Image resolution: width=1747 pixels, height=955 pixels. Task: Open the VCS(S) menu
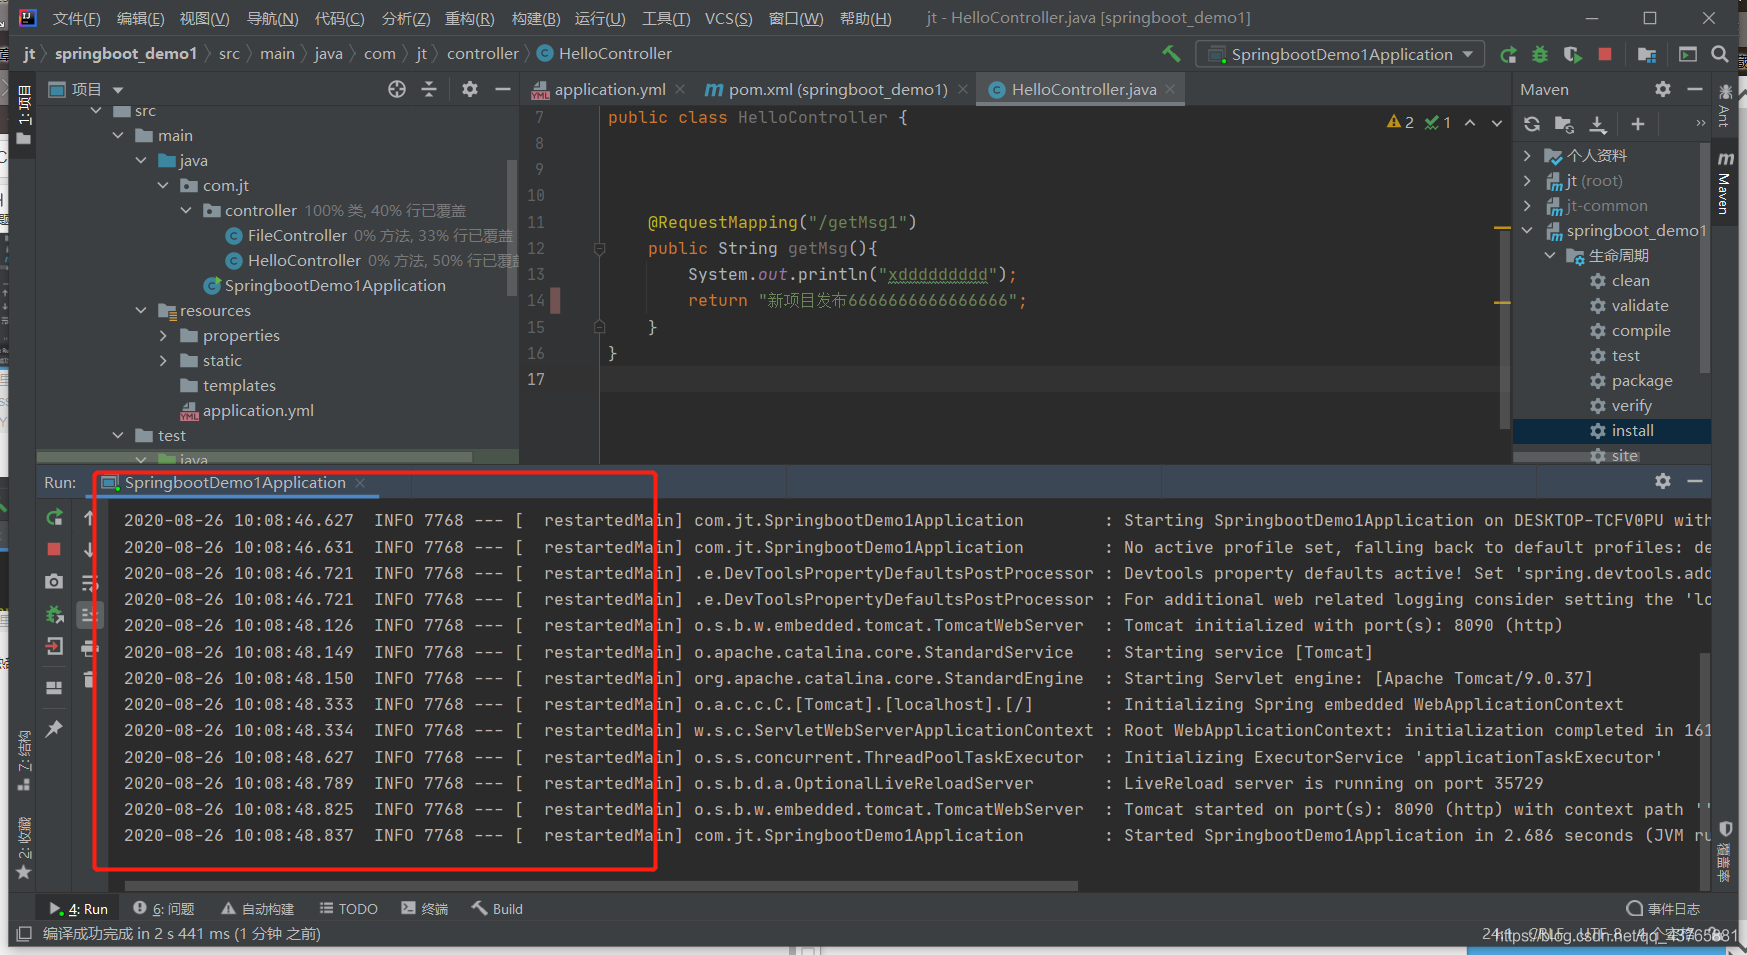tap(728, 18)
